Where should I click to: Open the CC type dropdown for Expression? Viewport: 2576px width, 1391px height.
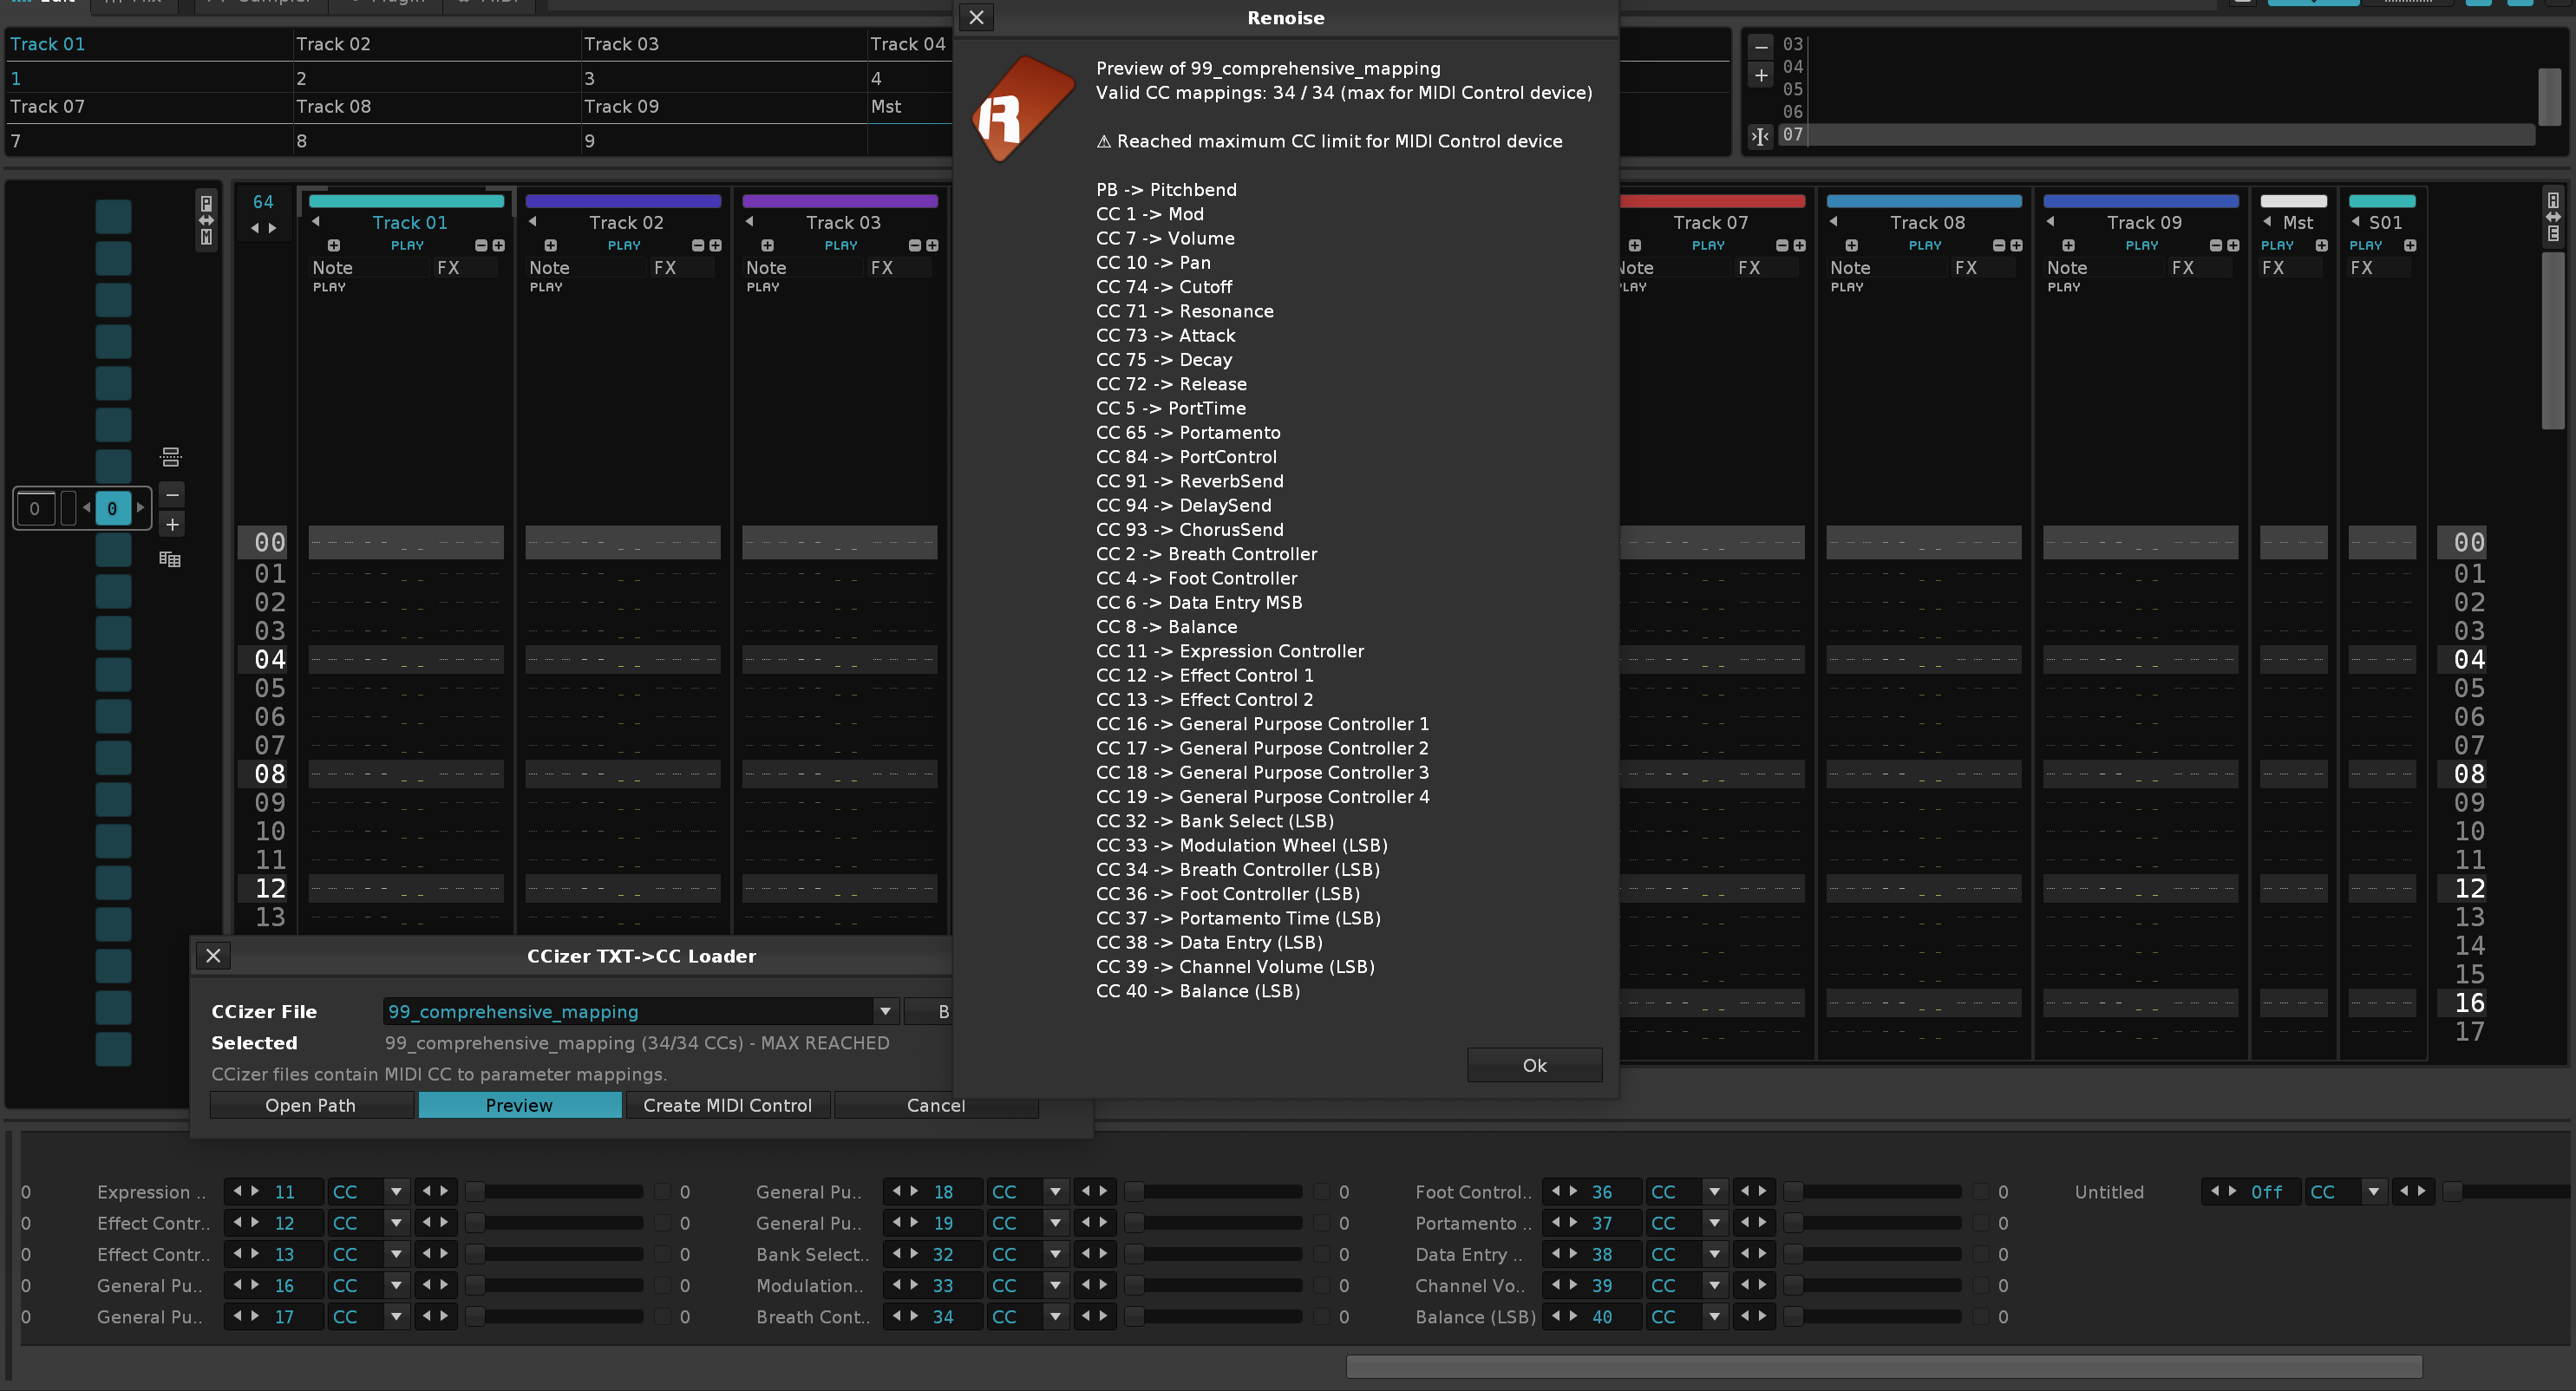396,1191
